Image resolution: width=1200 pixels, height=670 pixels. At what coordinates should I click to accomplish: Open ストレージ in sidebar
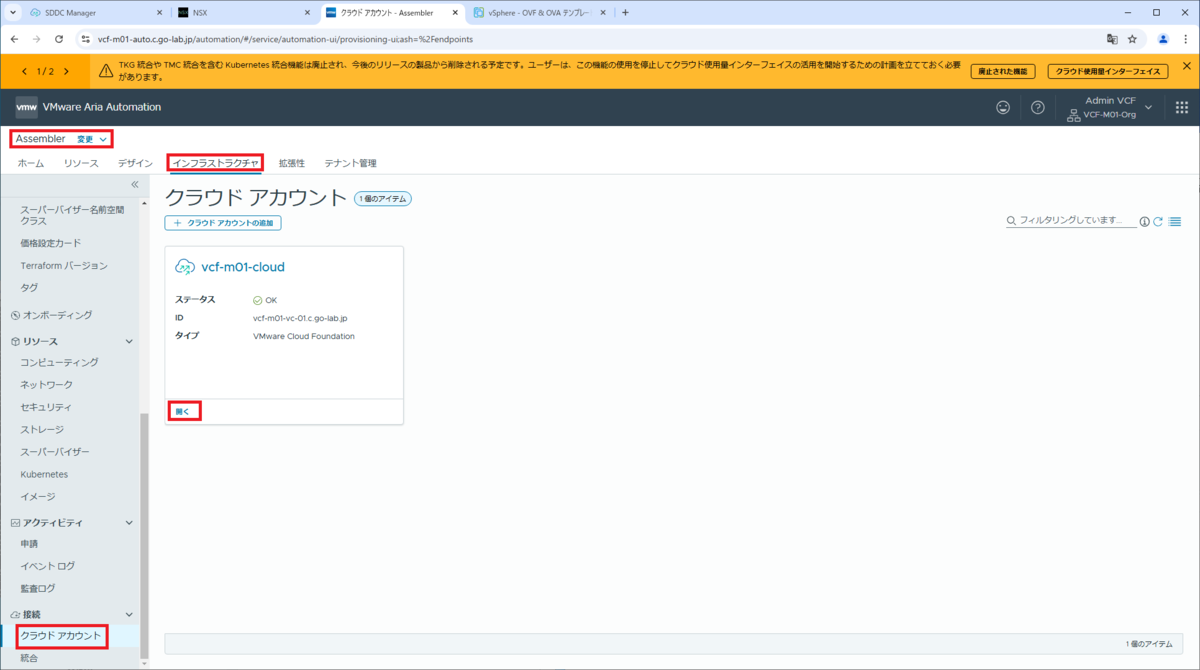[x=42, y=429]
